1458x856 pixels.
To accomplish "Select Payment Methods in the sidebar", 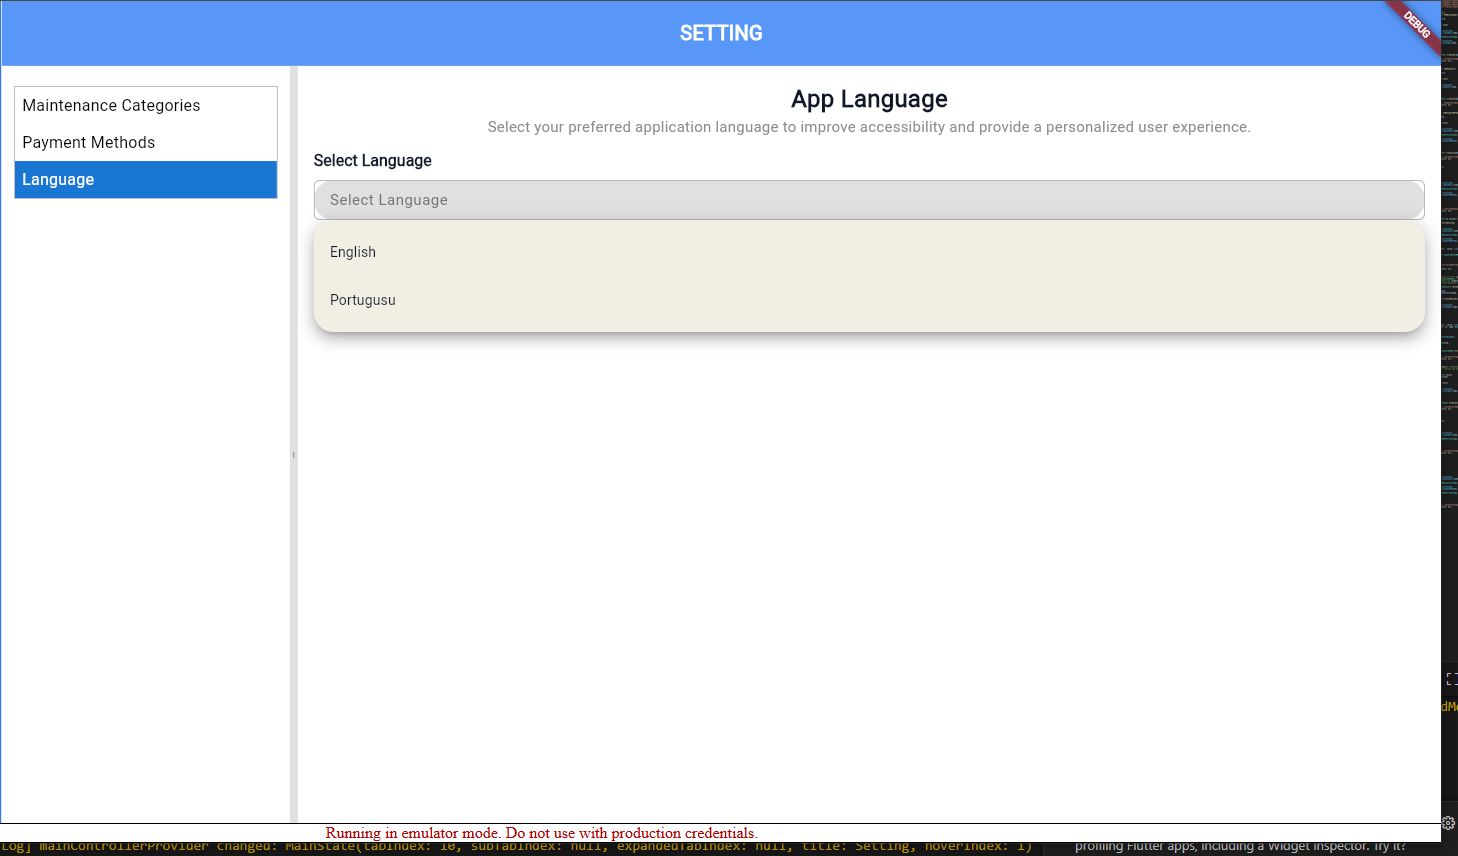I will (x=89, y=142).
